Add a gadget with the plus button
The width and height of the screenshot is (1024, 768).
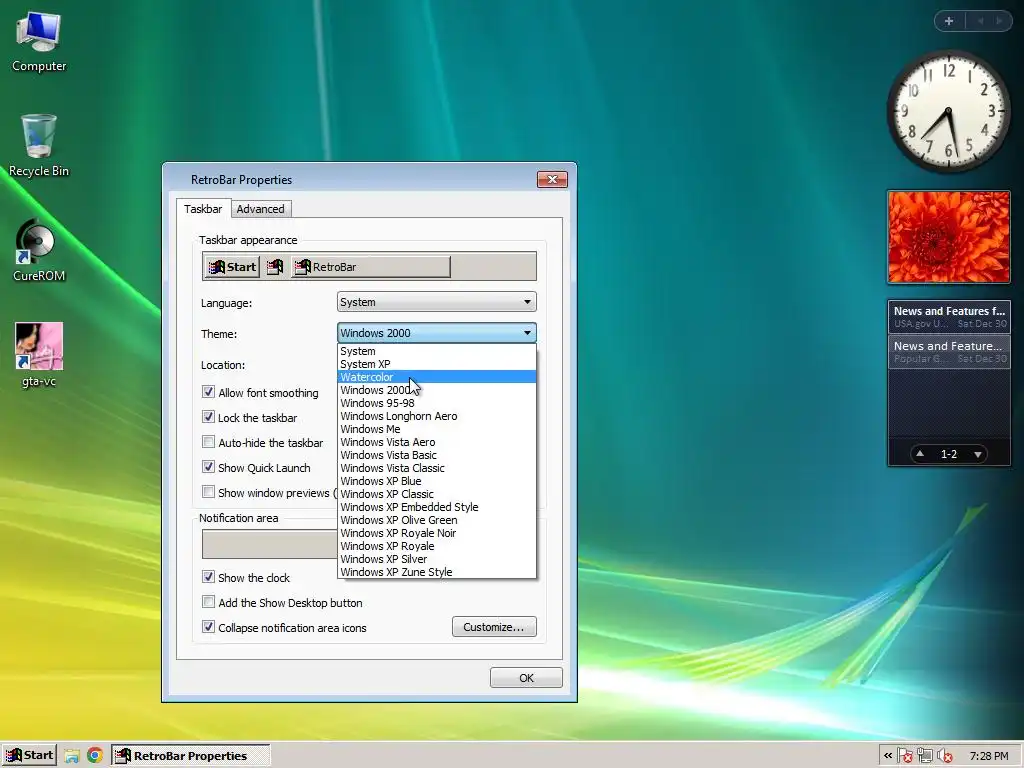949,21
